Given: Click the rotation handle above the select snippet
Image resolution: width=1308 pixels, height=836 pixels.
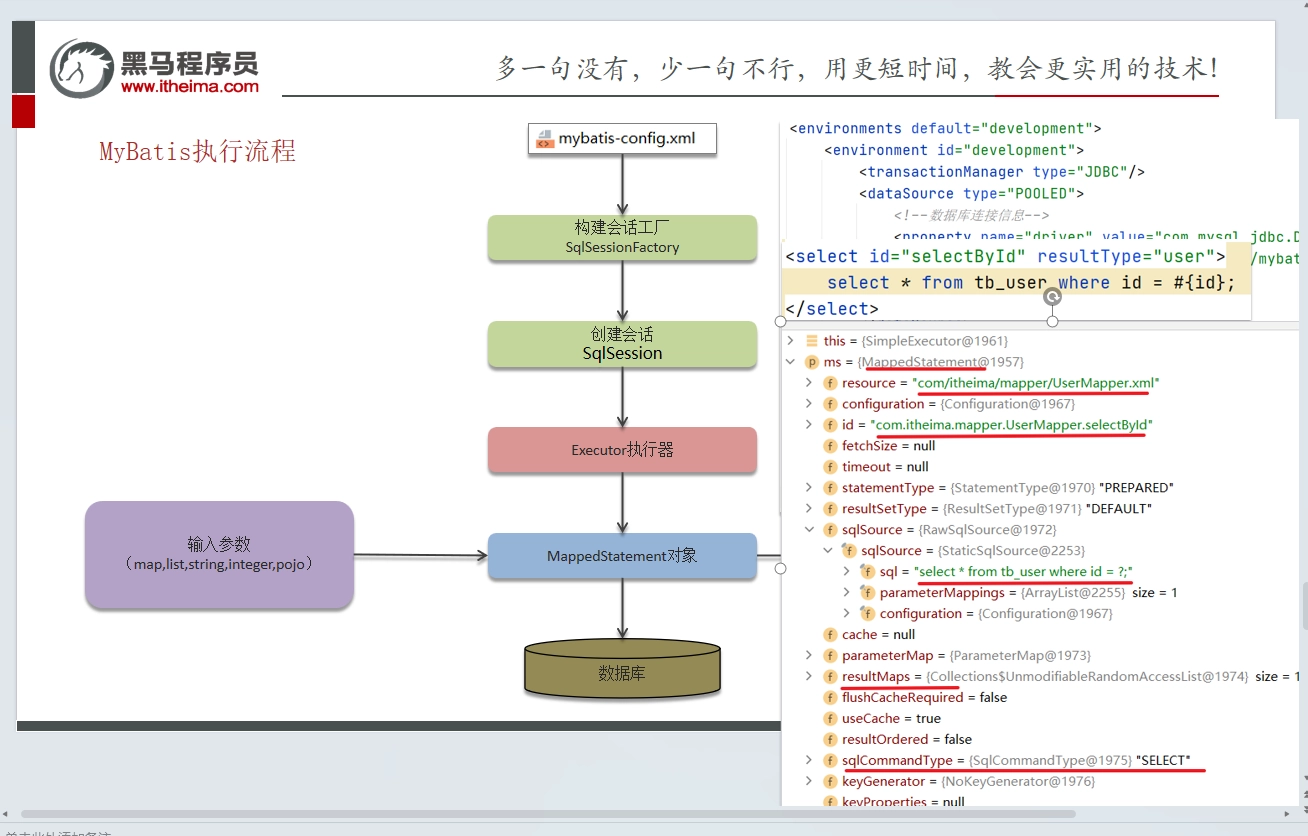Looking at the screenshot, I should tap(1052, 297).
